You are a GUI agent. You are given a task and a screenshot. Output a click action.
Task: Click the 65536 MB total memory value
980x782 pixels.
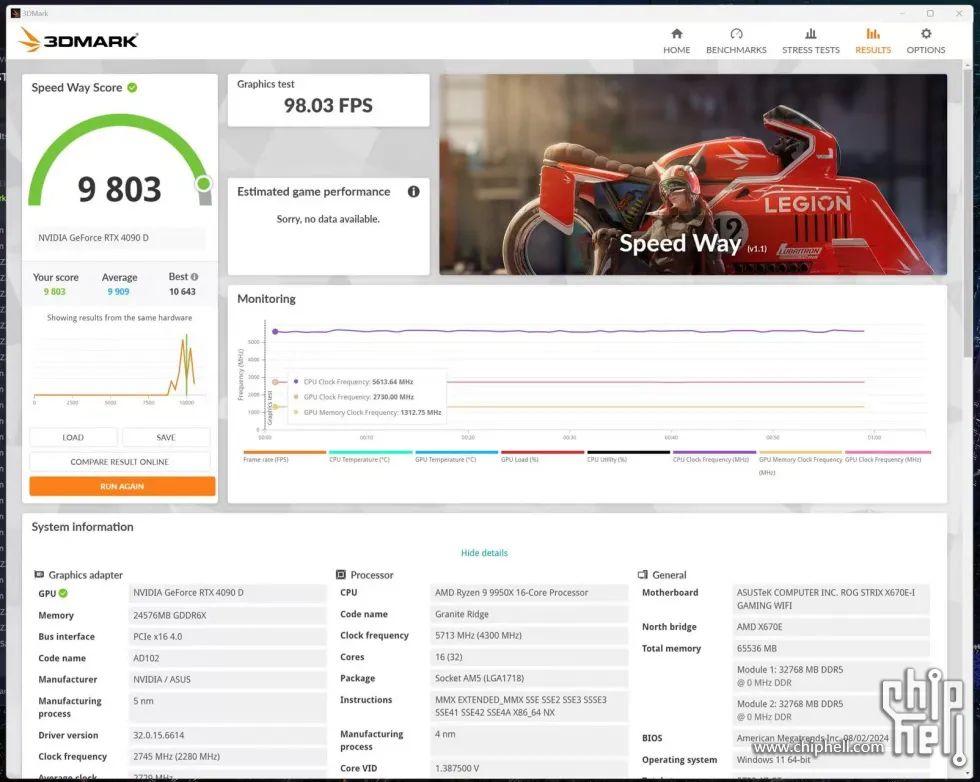point(831,648)
